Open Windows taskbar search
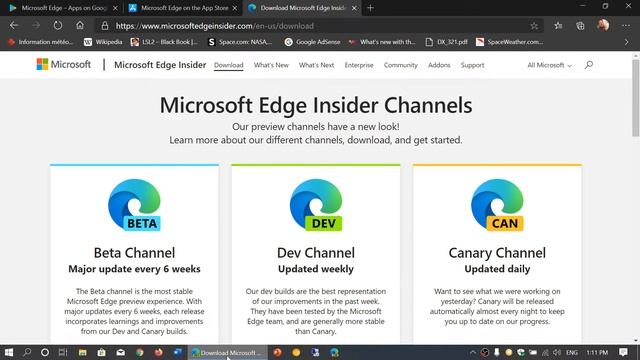The width and height of the screenshot is (640, 360). 27,352
